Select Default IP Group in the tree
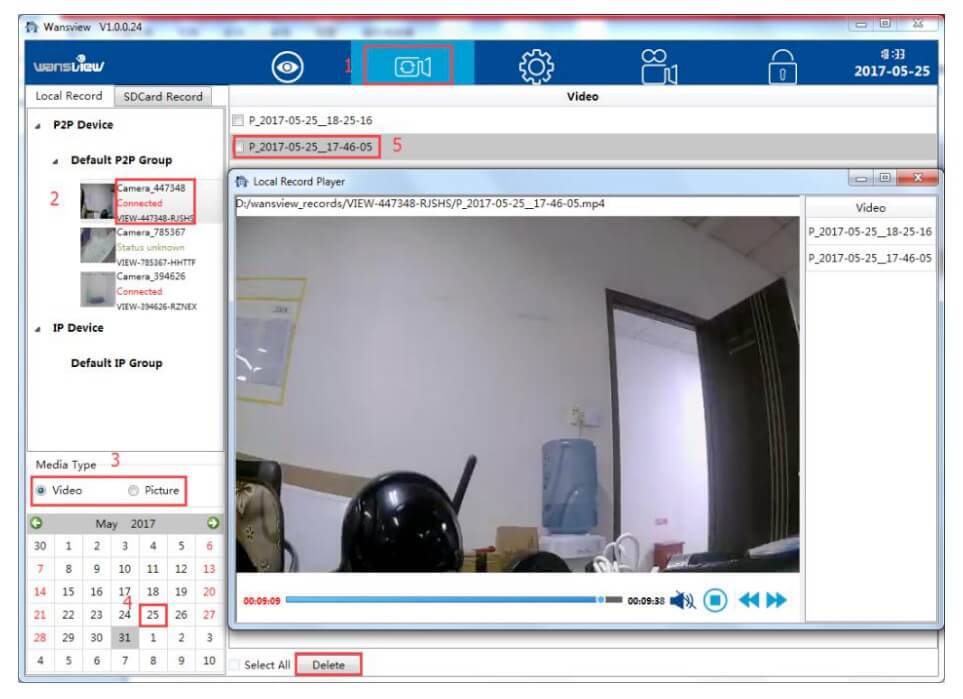 pos(117,363)
